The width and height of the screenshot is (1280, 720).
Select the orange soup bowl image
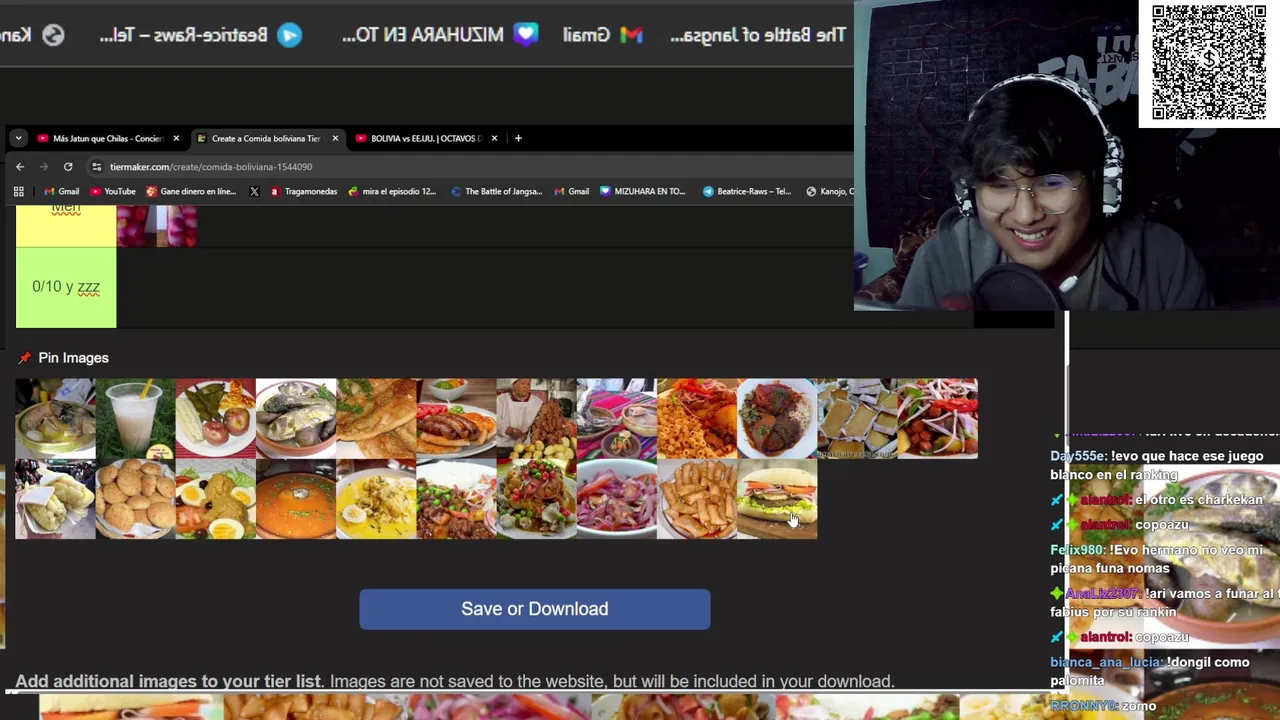(296, 499)
